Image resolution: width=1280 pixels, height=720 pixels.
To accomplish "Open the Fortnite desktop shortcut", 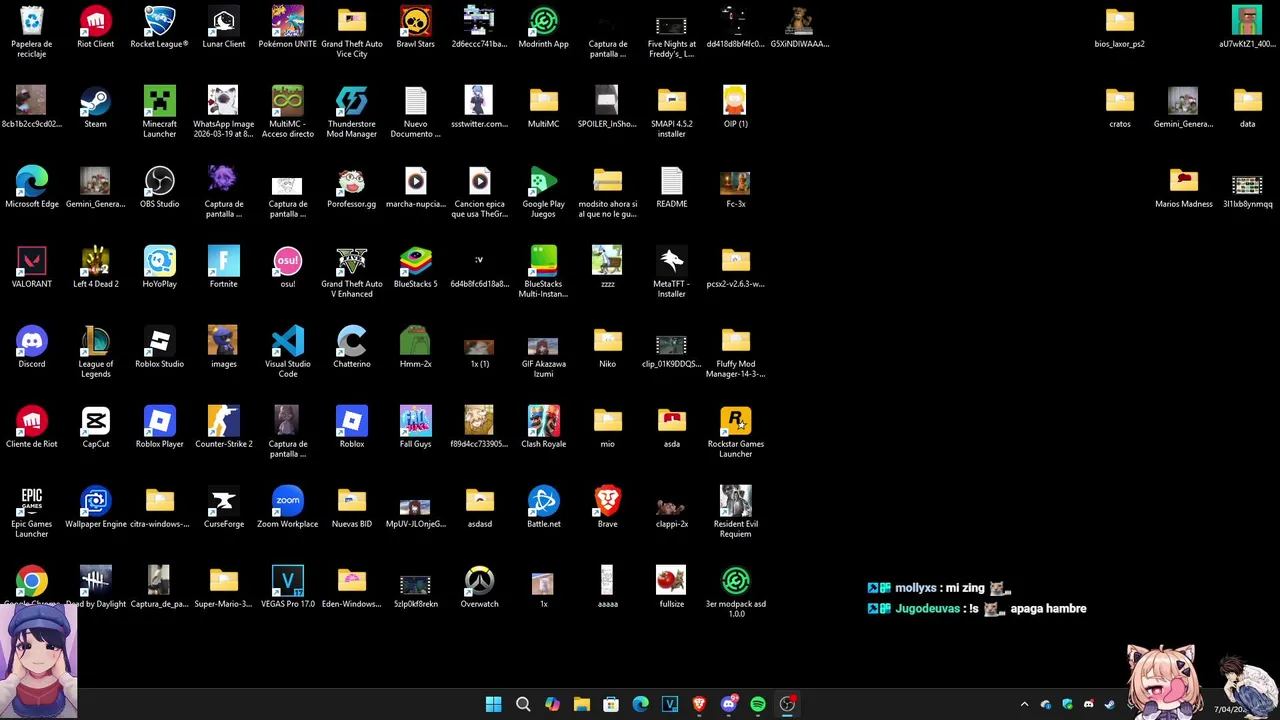I will [x=223, y=267].
